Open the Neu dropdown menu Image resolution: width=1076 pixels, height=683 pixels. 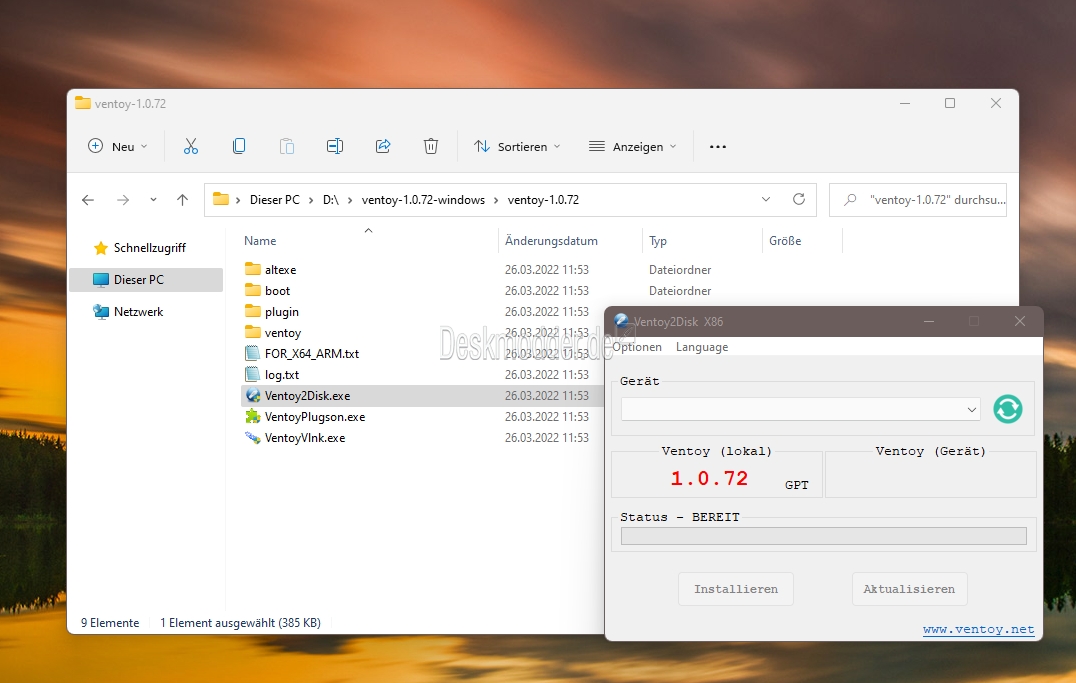point(118,146)
